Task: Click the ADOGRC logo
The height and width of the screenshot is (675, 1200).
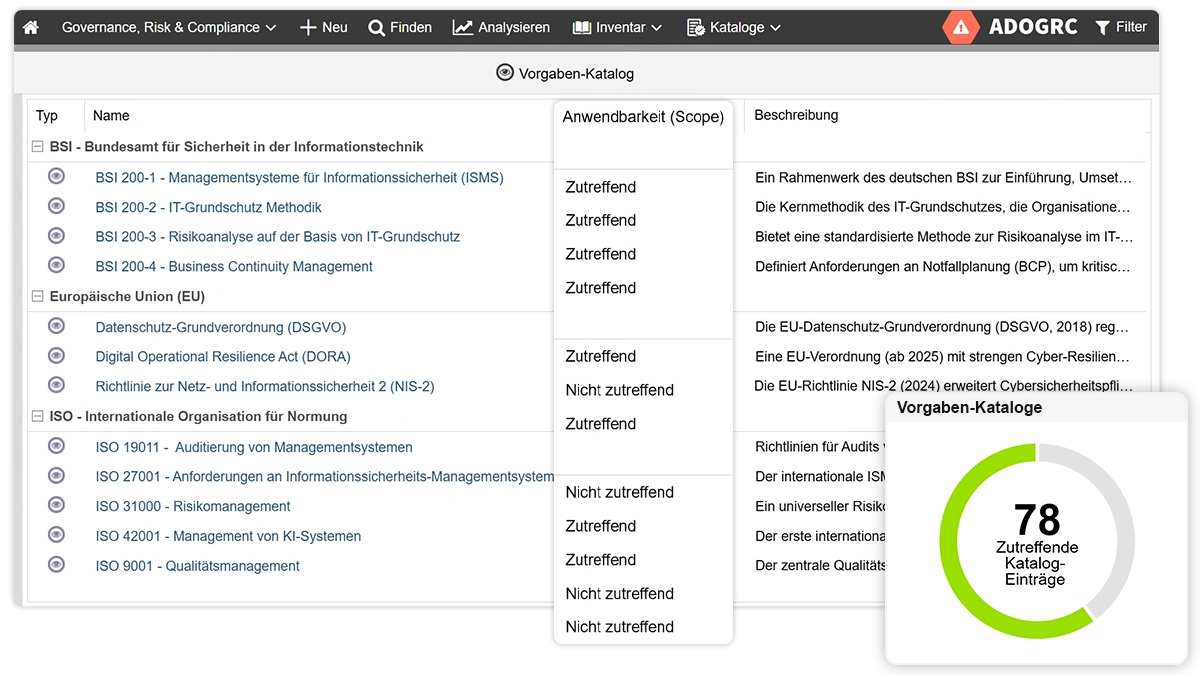Action: click(x=1033, y=28)
